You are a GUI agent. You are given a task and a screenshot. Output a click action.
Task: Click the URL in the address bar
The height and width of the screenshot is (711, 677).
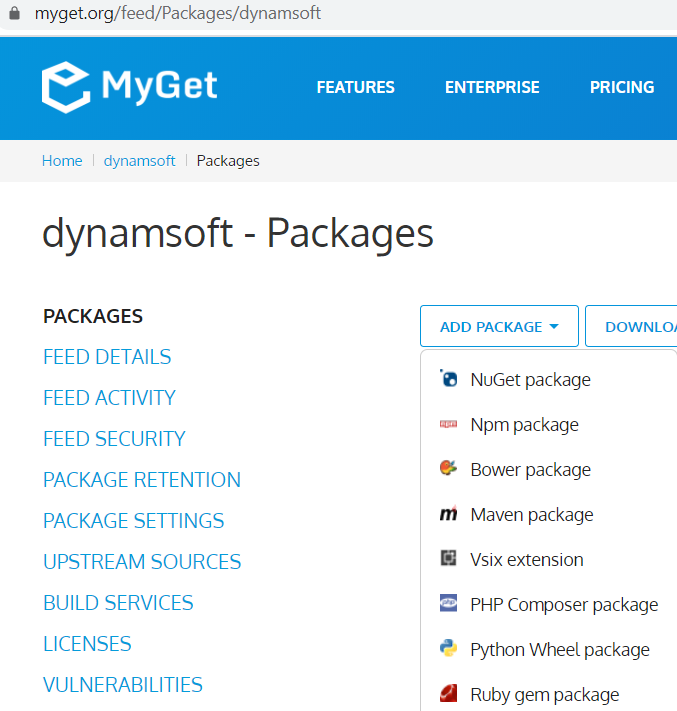(178, 15)
